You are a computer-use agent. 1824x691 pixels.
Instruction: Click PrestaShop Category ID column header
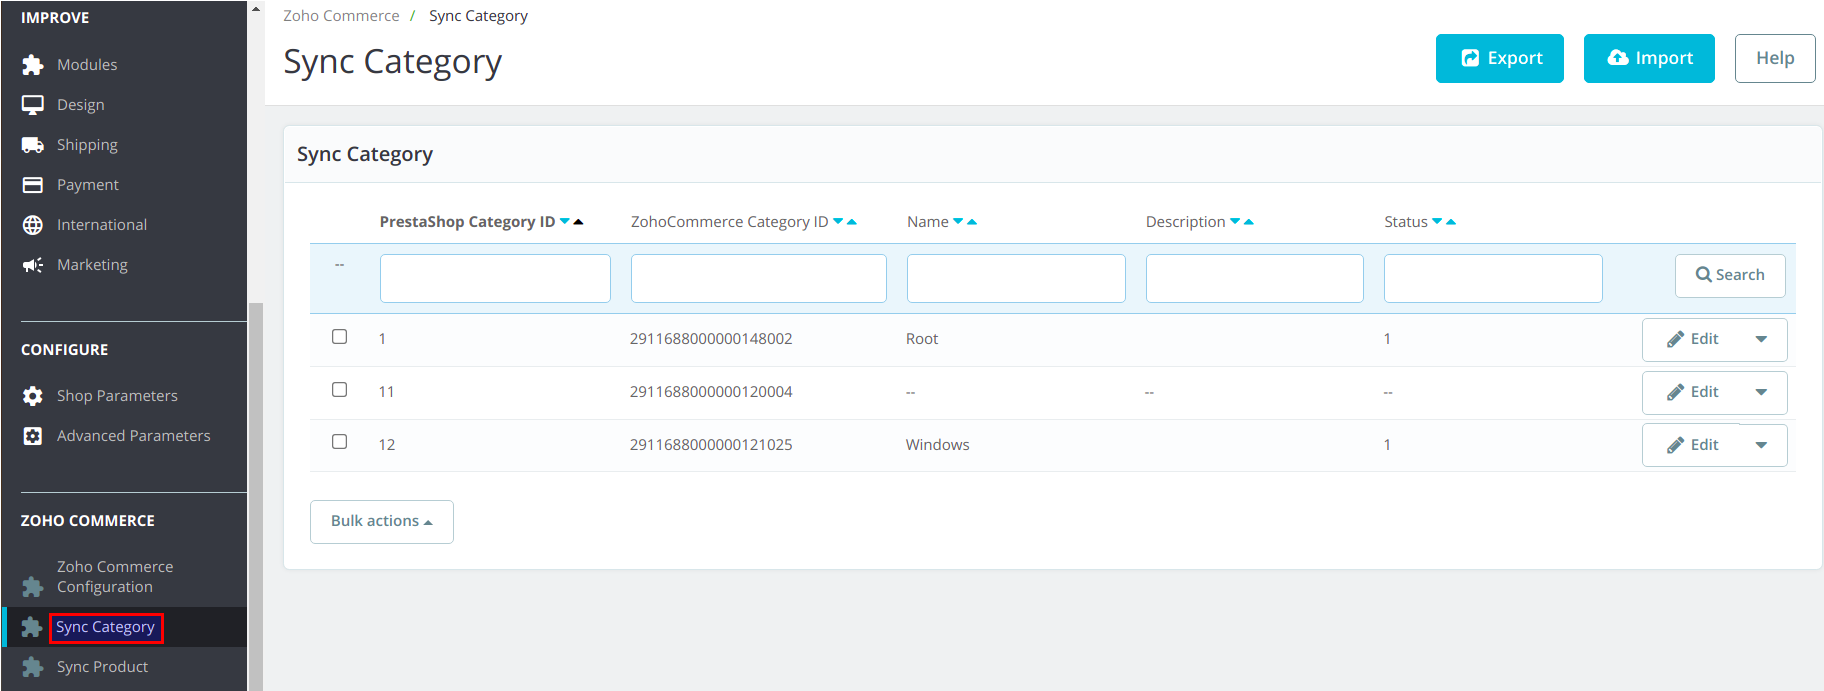coord(467,222)
